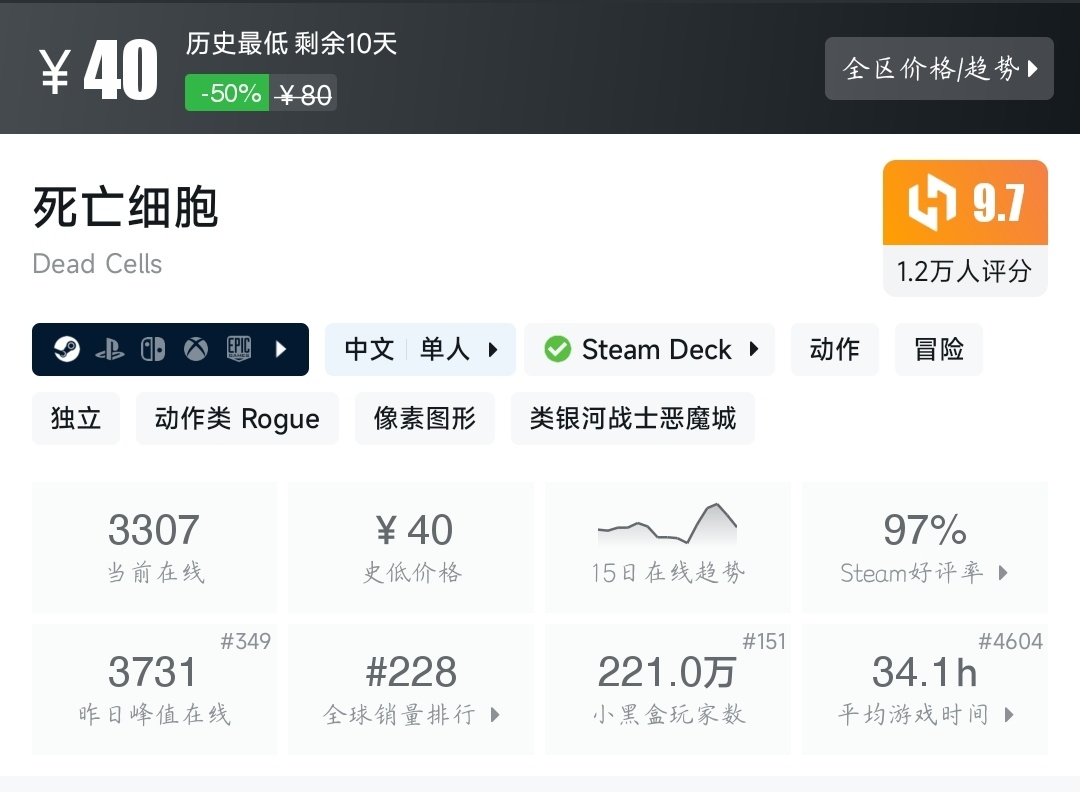Open 全区价格/趋势 regional price trends
The width and height of the screenshot is (1080, 792).
(x=939, y=69)
